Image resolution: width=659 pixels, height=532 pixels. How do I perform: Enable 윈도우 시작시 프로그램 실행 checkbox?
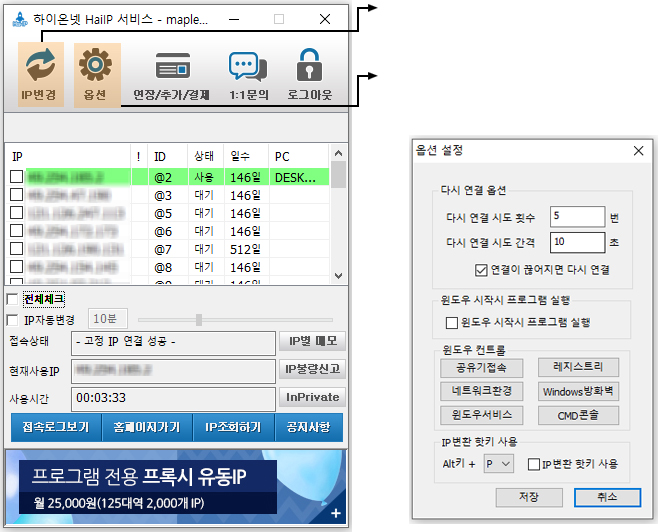tap(452, 323)
